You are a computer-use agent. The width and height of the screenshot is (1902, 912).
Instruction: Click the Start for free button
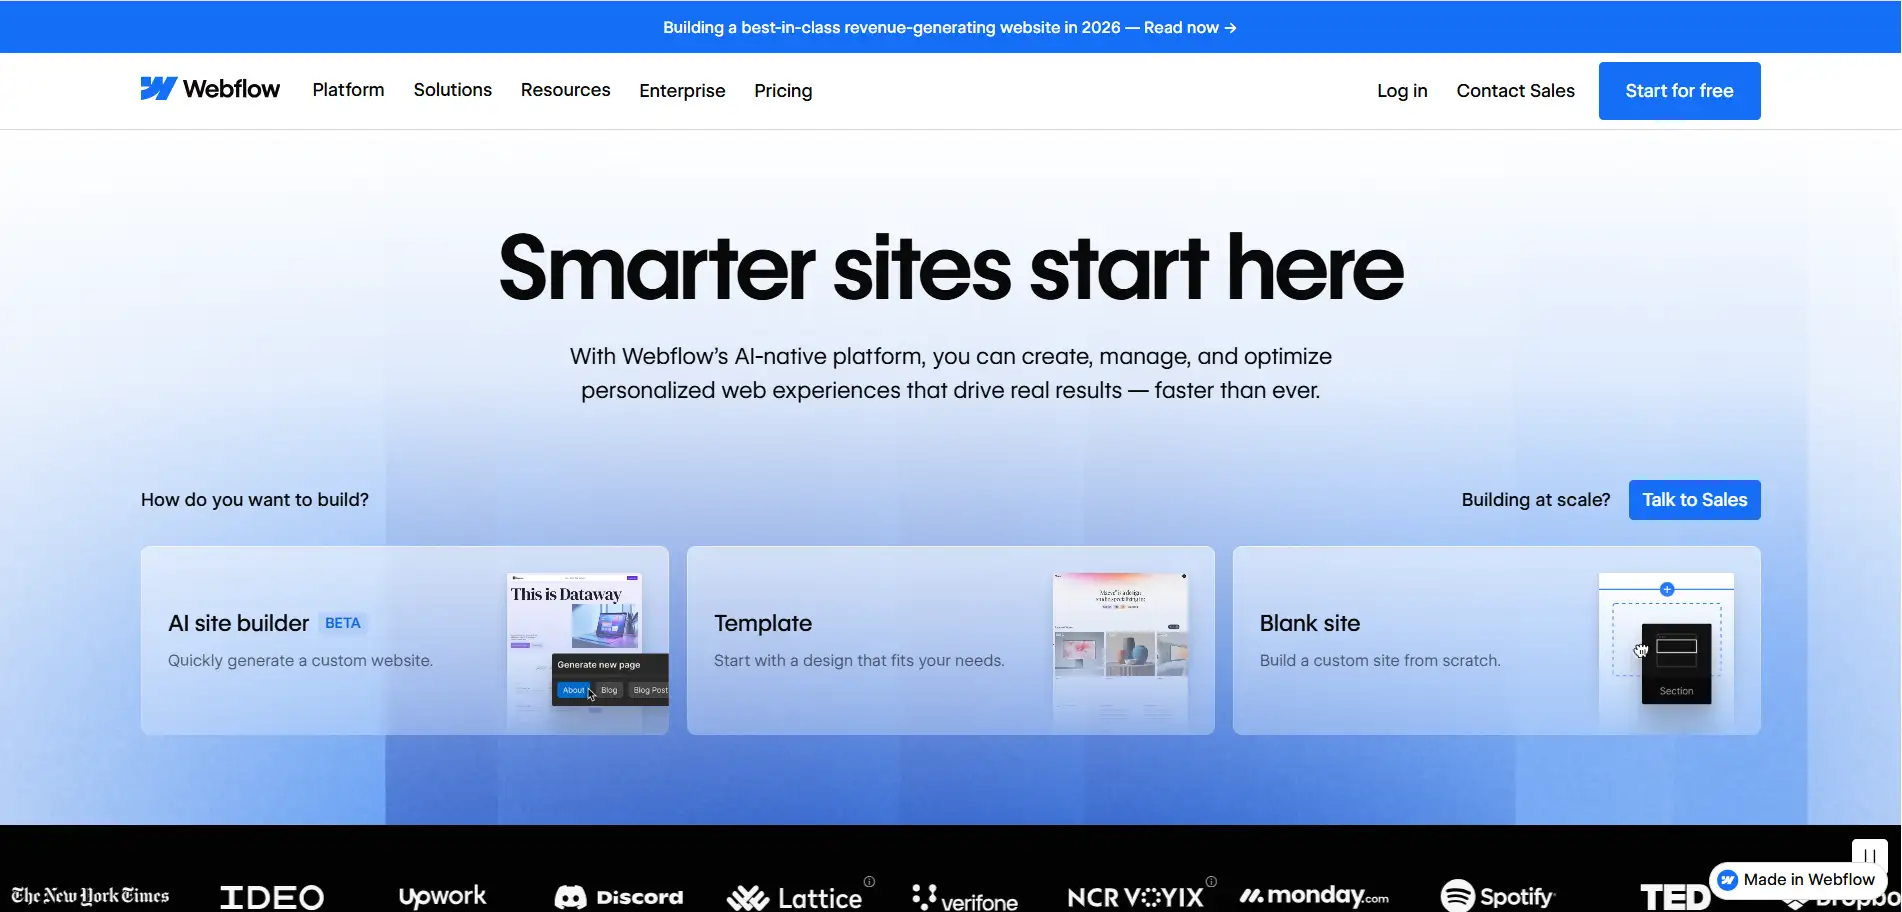pos(1679,90)
